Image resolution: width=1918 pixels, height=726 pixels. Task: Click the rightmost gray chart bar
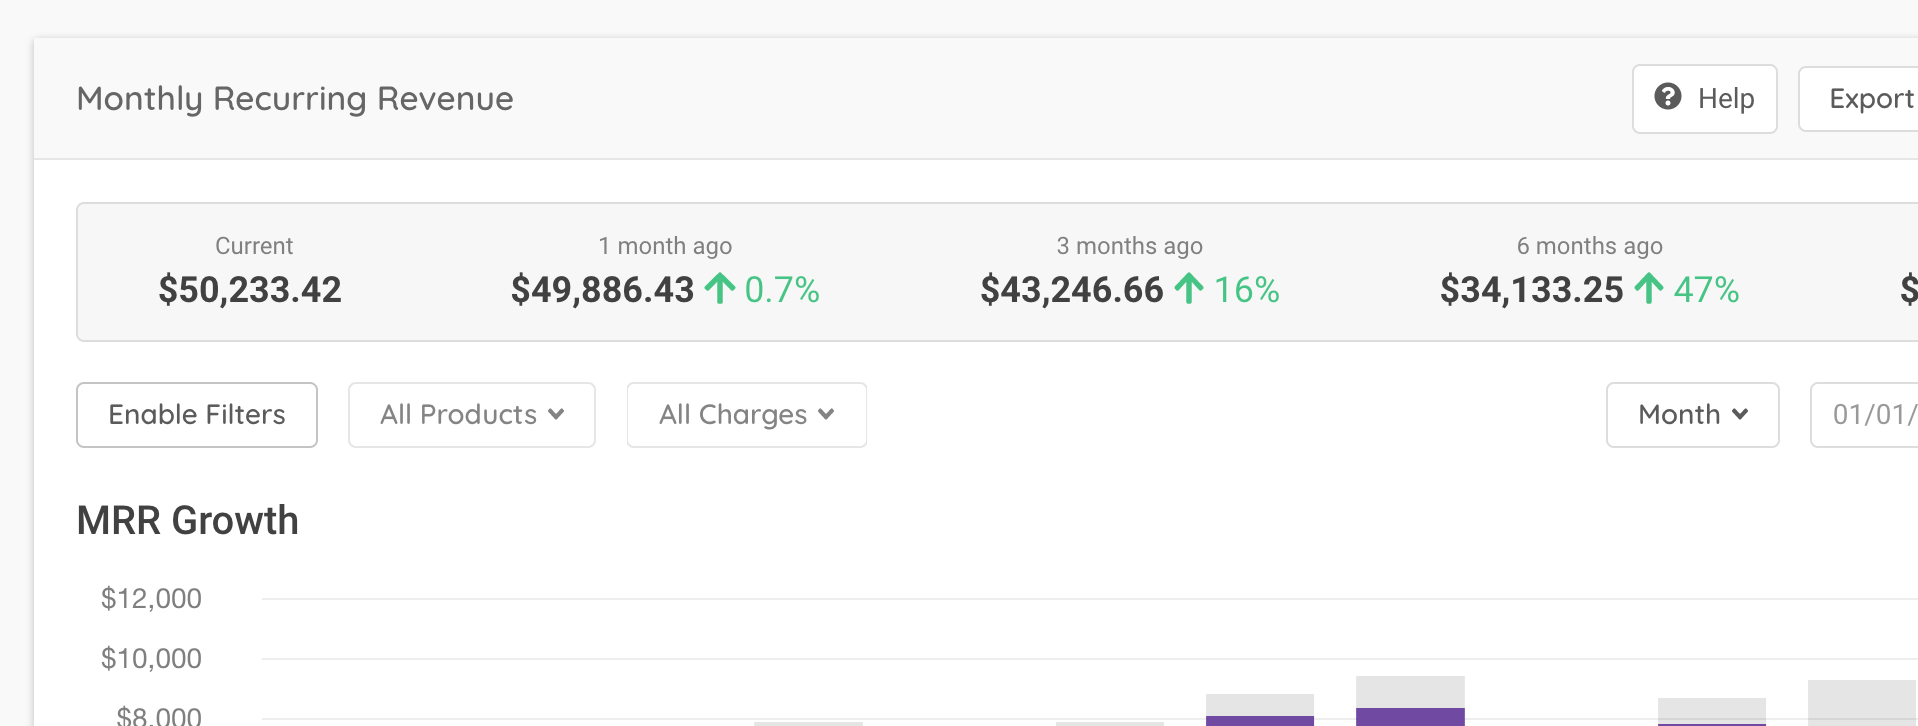click(1862, 703)
